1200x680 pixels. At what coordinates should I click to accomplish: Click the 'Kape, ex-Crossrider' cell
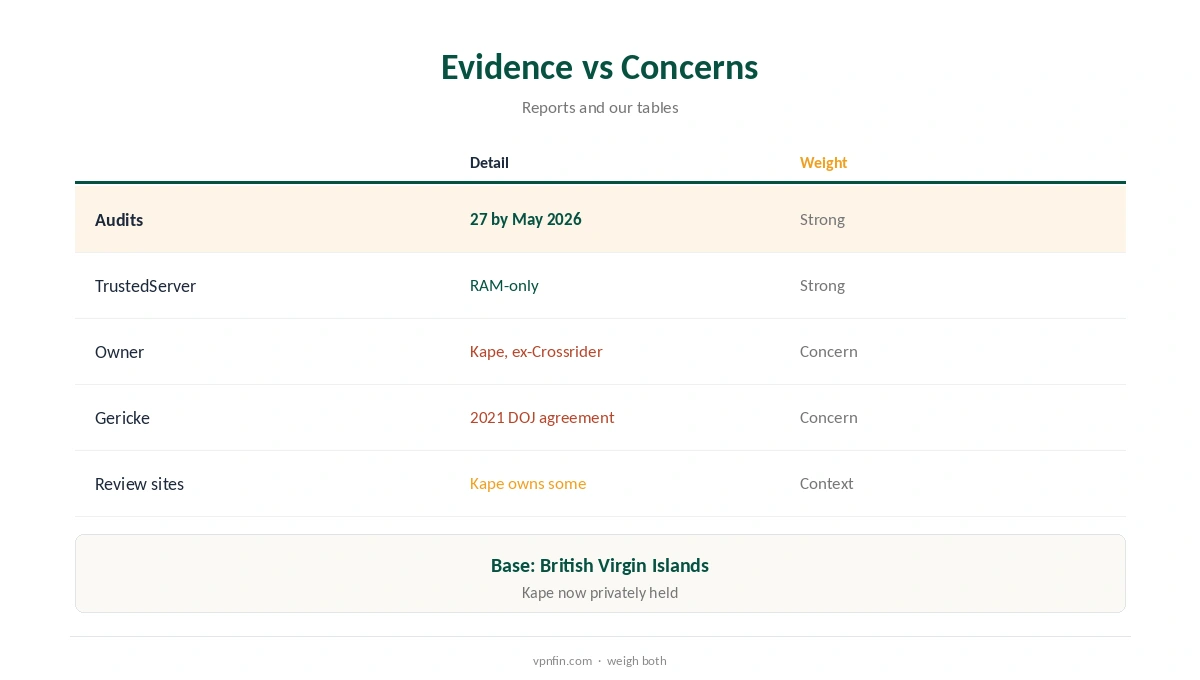coord(536,351)
